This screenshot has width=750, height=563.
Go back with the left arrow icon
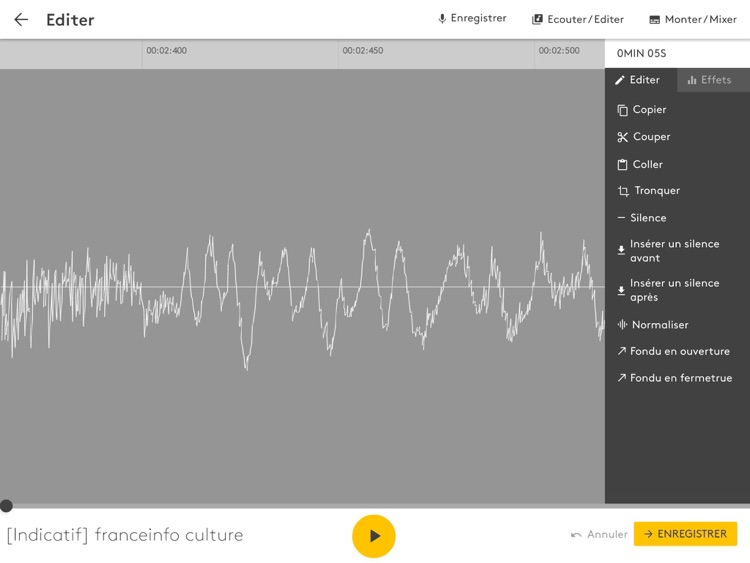[x=21, y=20]
